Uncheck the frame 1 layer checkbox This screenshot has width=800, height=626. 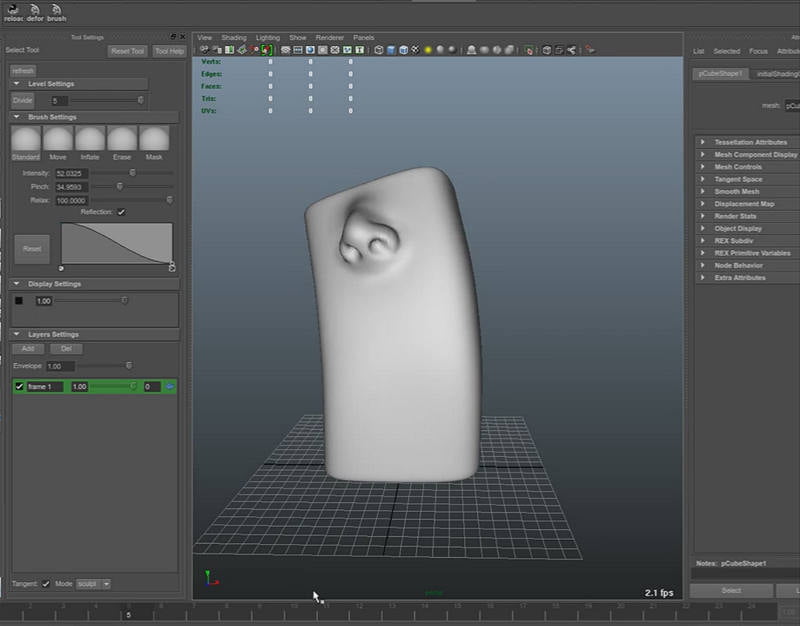click(x=19, y=386)
